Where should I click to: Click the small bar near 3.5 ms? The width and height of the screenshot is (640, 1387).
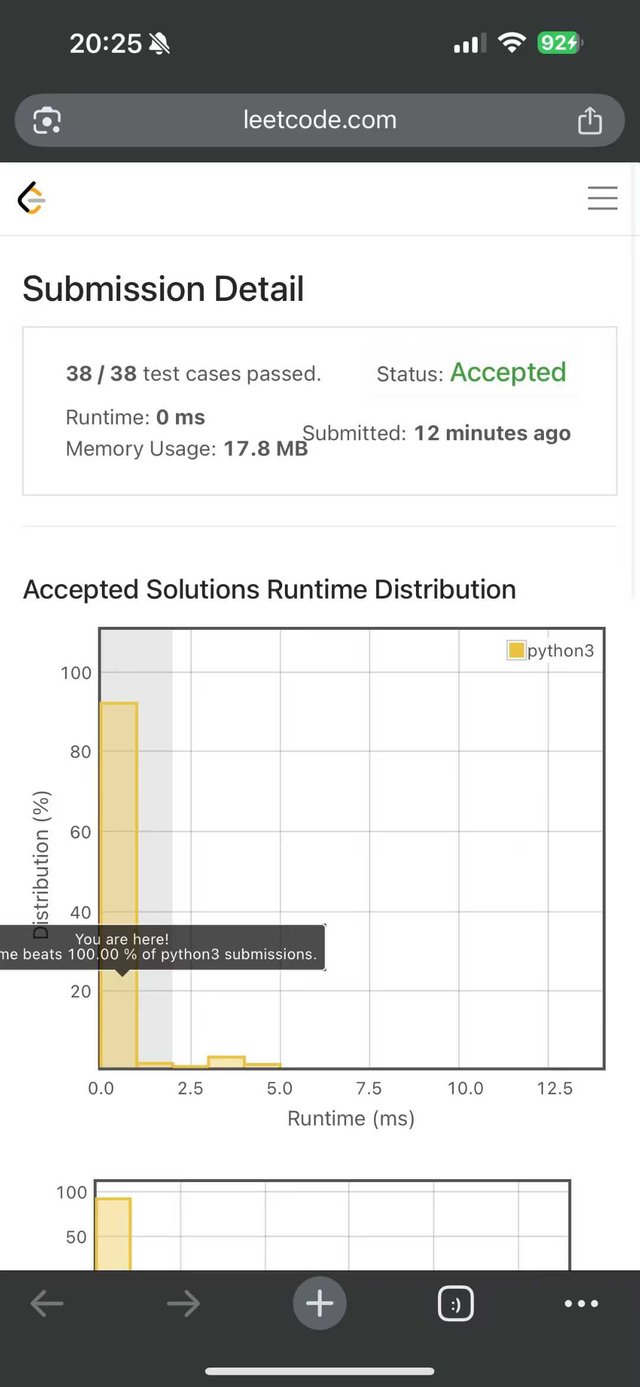[227, 1062]
